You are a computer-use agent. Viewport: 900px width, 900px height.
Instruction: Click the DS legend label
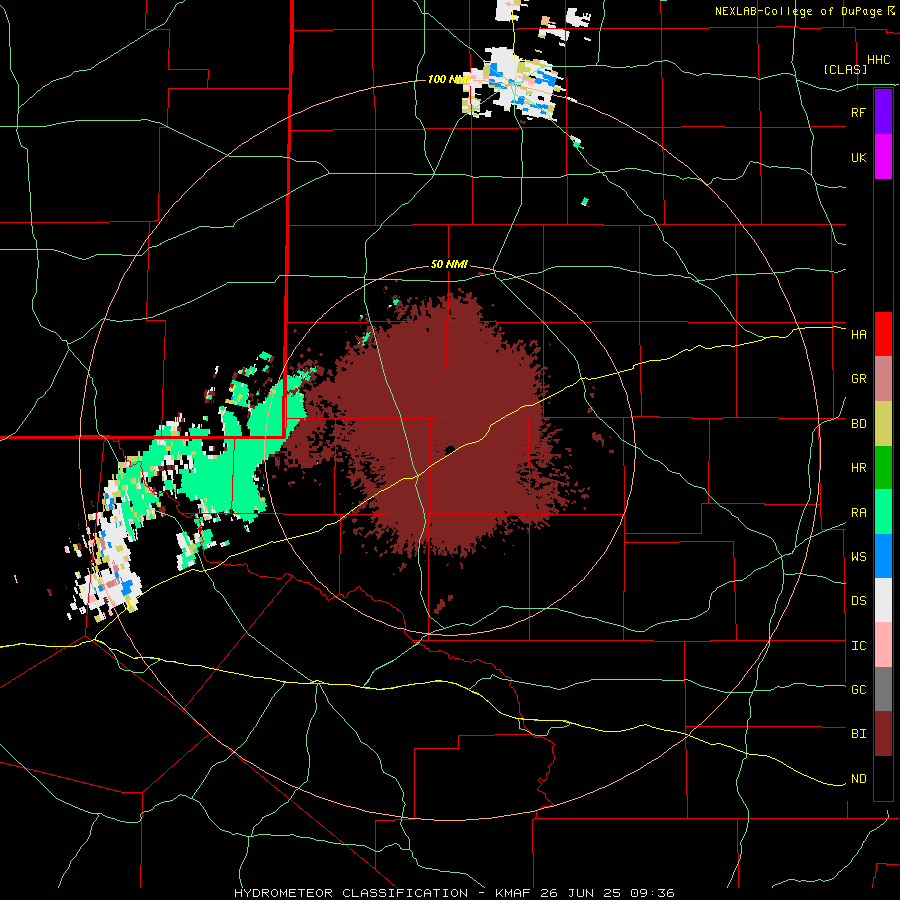point(858,600)
